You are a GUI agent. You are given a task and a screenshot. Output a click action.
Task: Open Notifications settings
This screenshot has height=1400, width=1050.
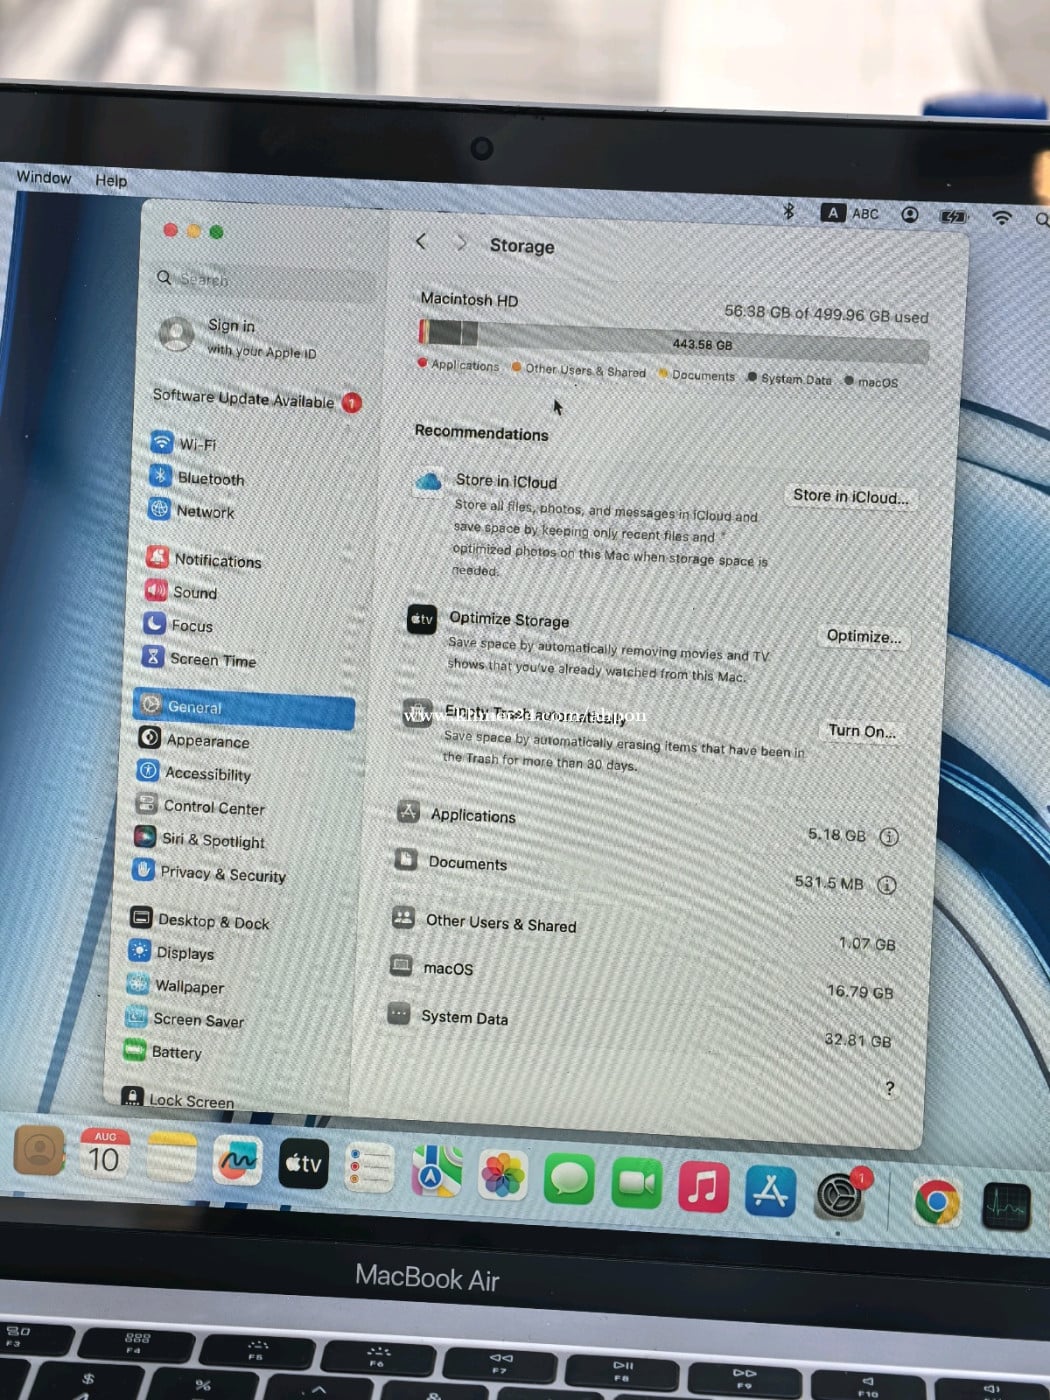pos(204,559)
